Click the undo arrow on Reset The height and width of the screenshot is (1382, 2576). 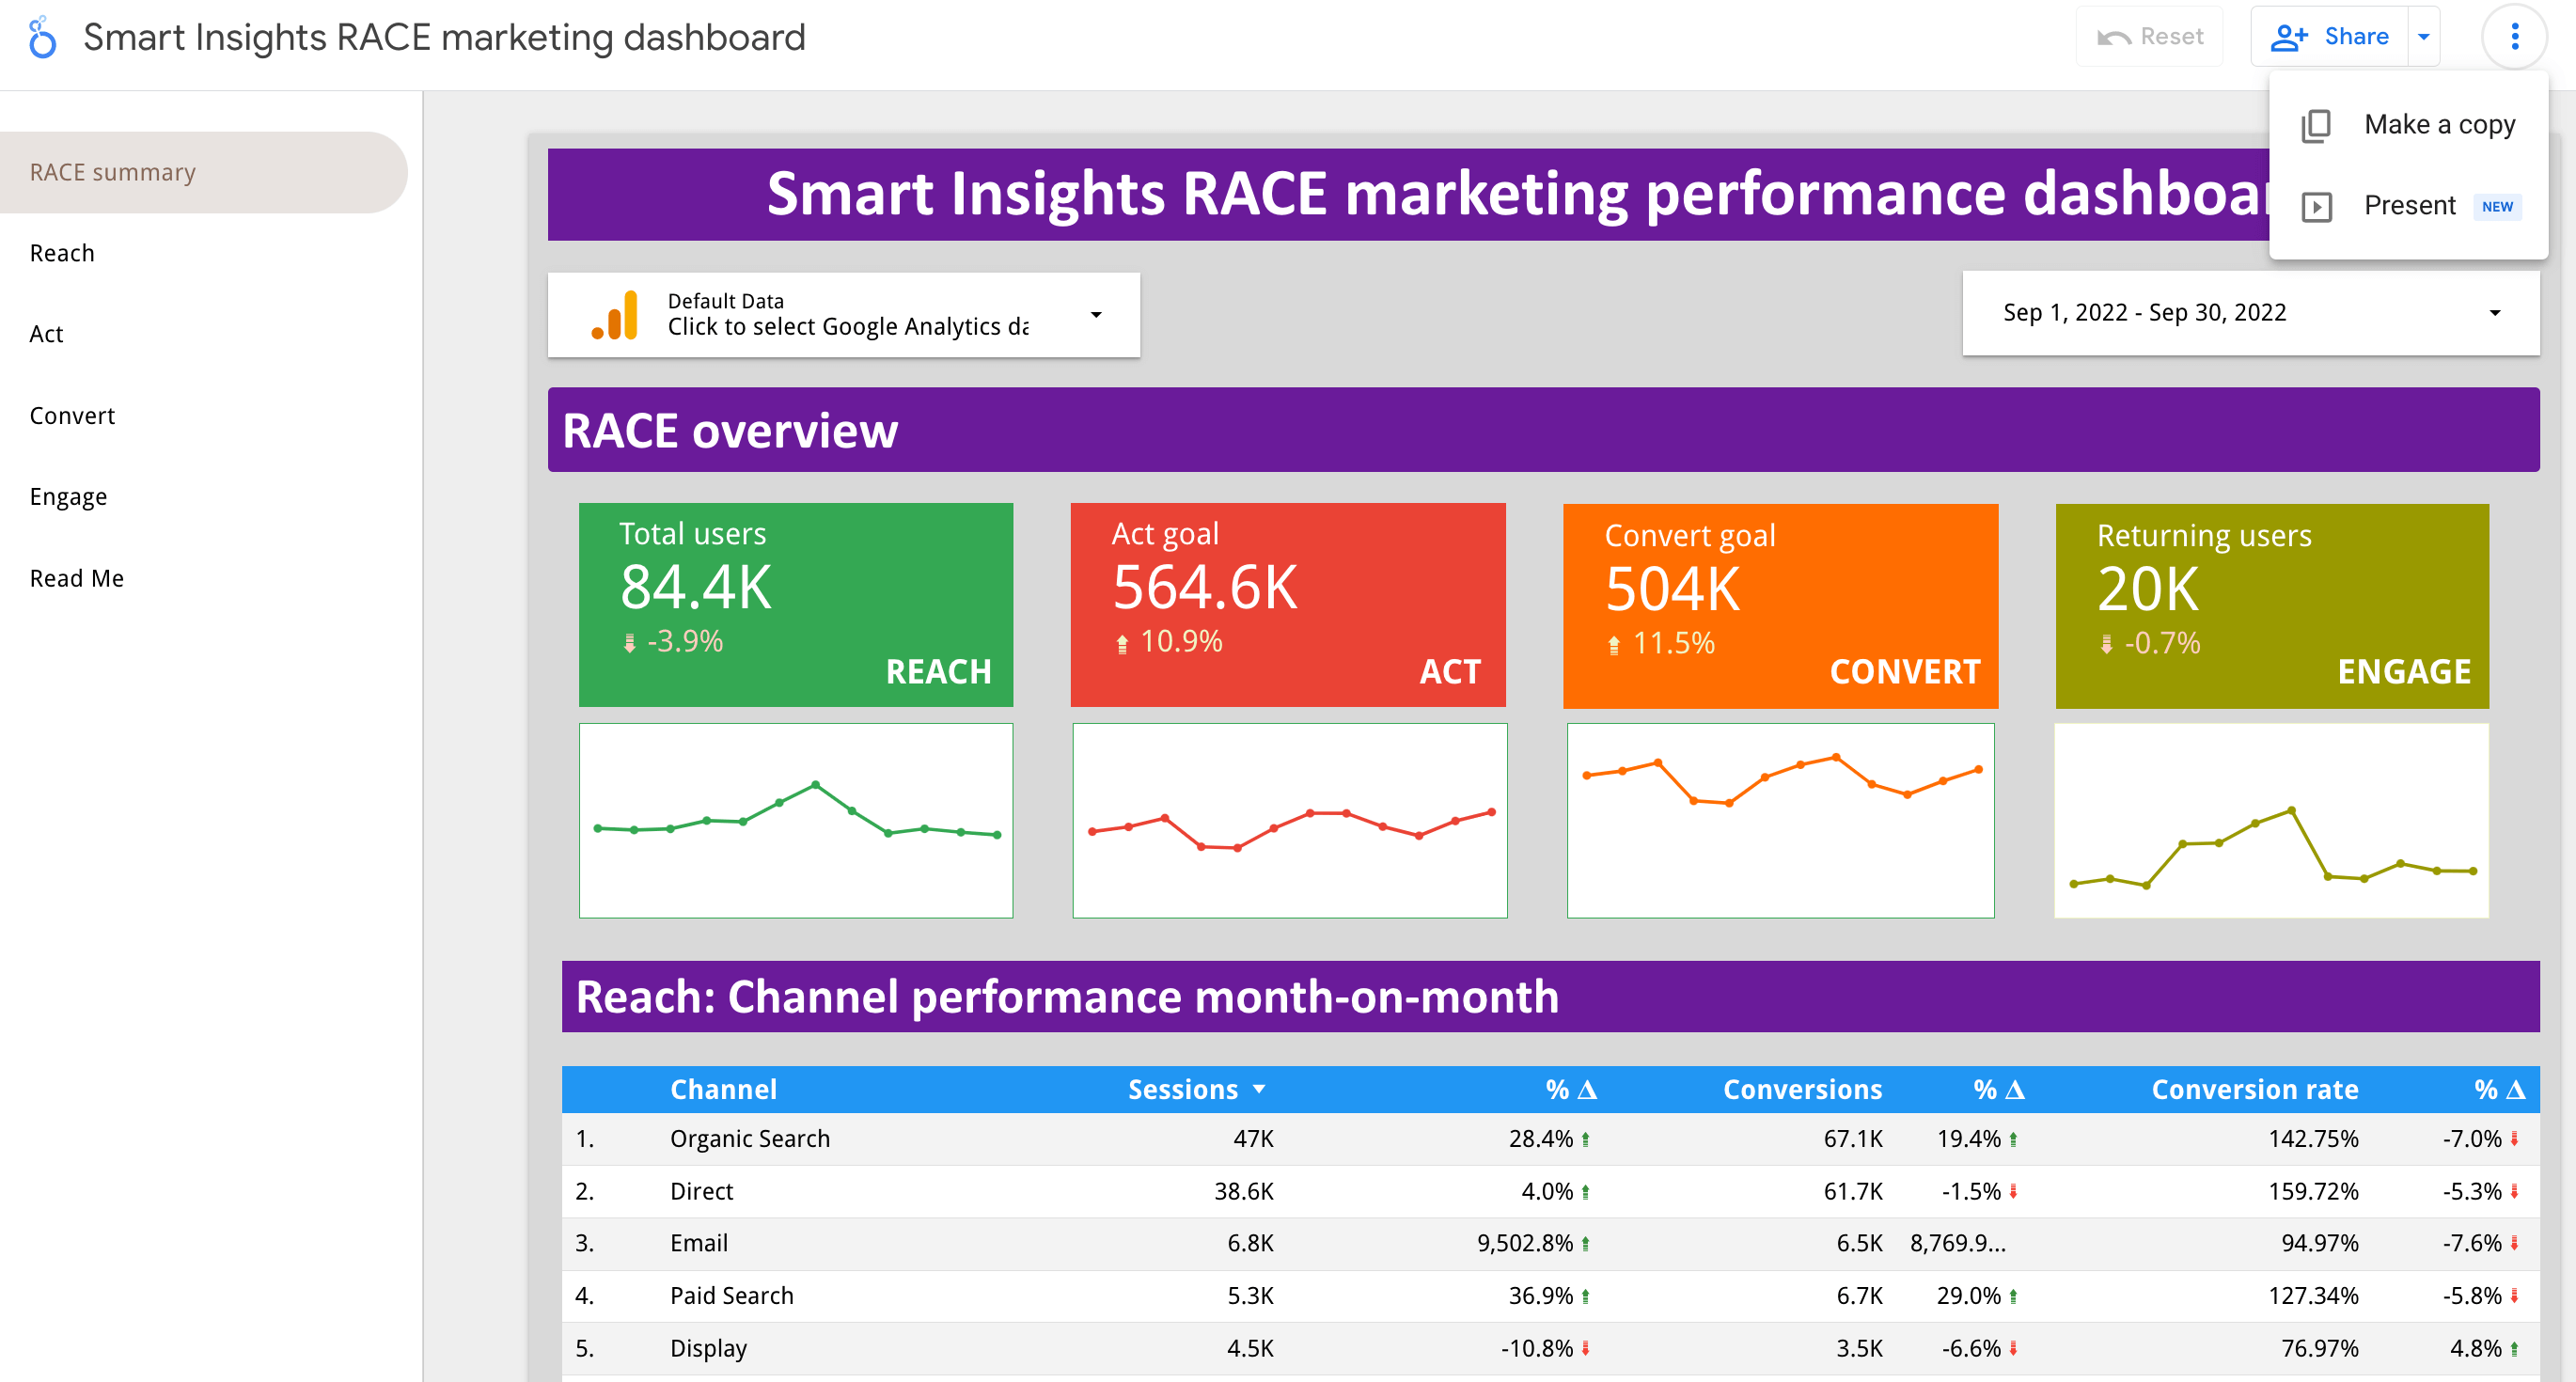tap(2112, 36)
